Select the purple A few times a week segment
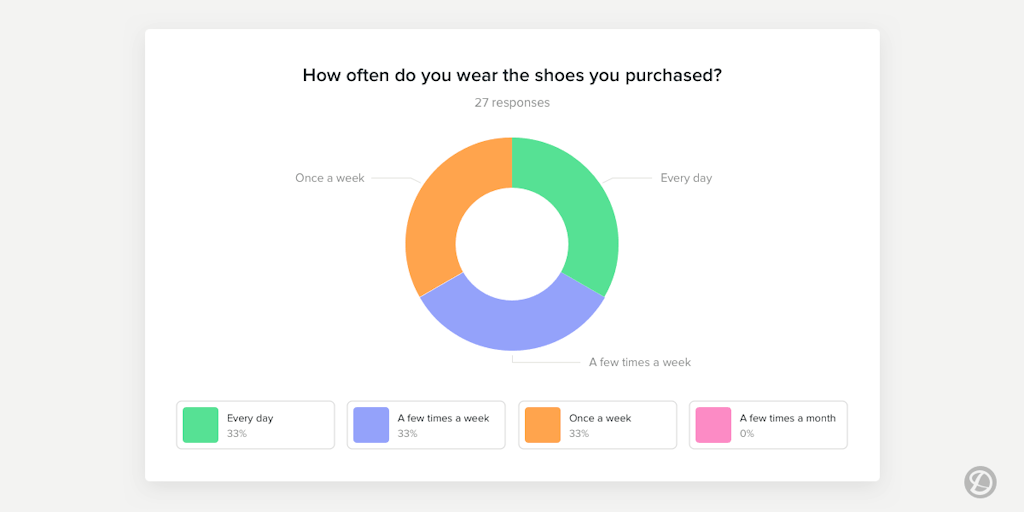Viewport: 1024px width, 512px height. point(512,323)
